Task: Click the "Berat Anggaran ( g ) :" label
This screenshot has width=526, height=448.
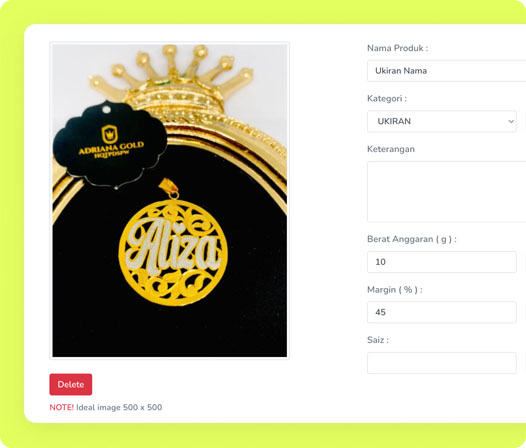Action: [x=412, y=239]
